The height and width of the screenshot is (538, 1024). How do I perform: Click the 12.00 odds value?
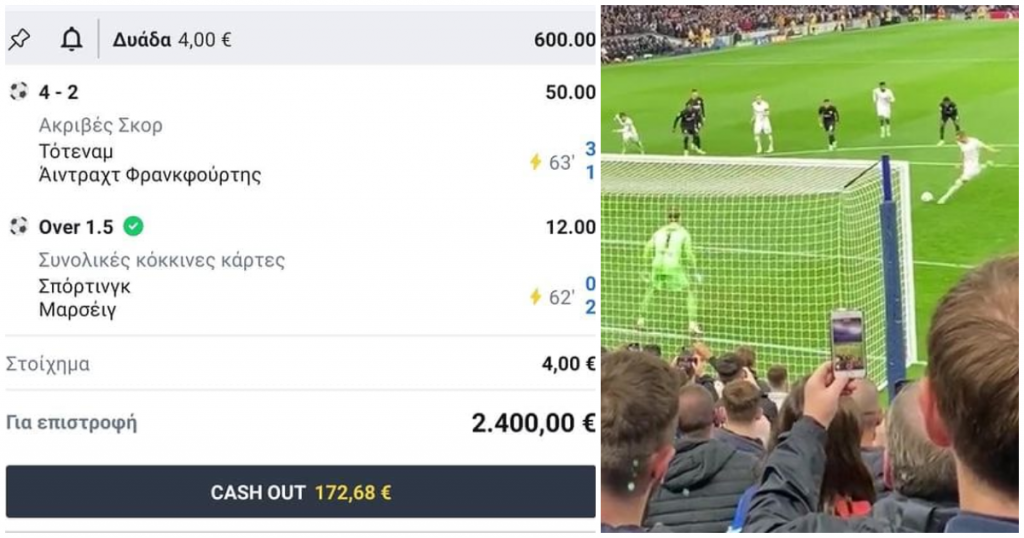tap(570, 227)
